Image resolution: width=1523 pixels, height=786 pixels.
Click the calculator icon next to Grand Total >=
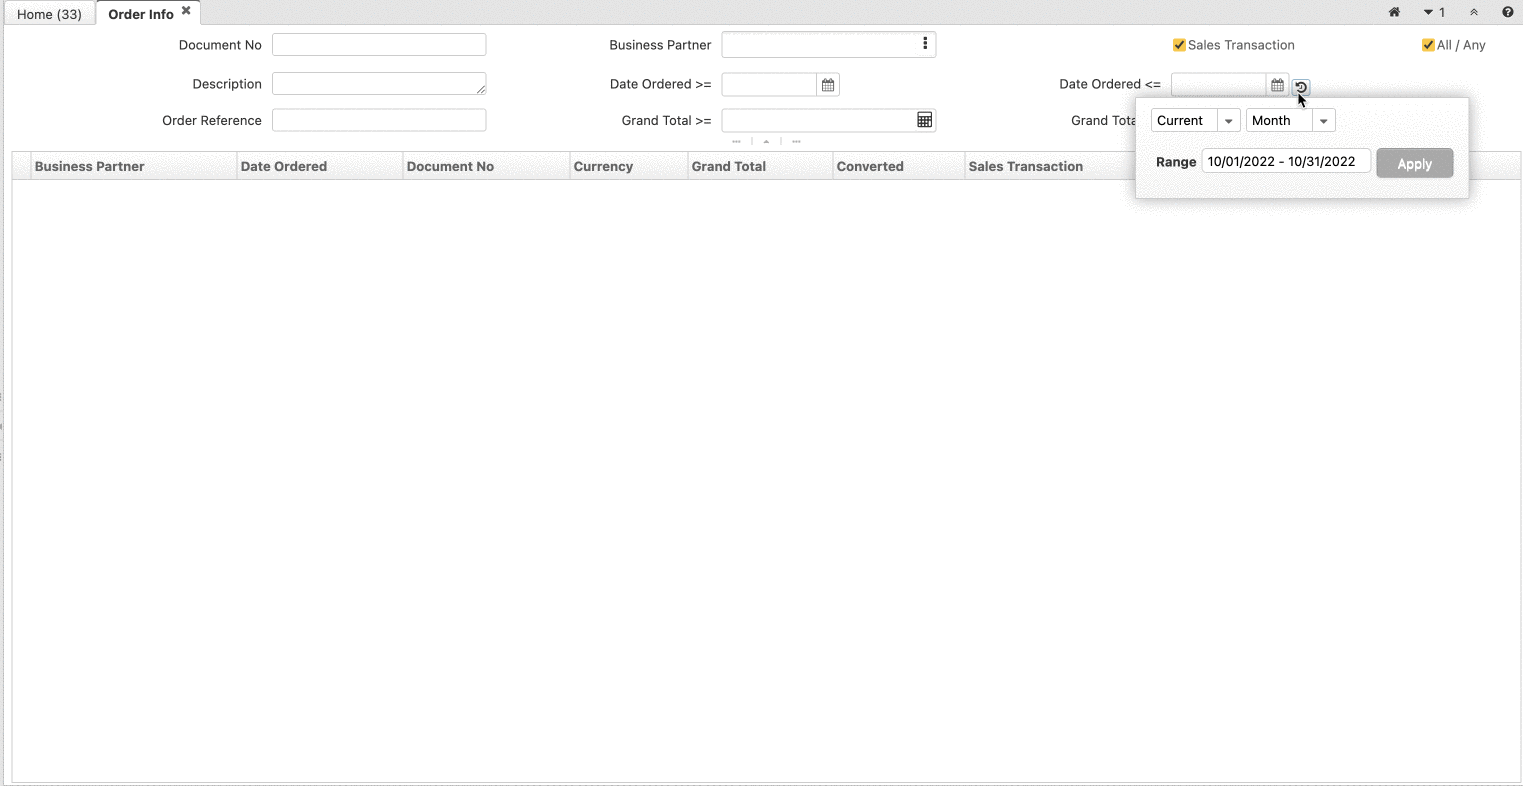click(x=925, y=120)
